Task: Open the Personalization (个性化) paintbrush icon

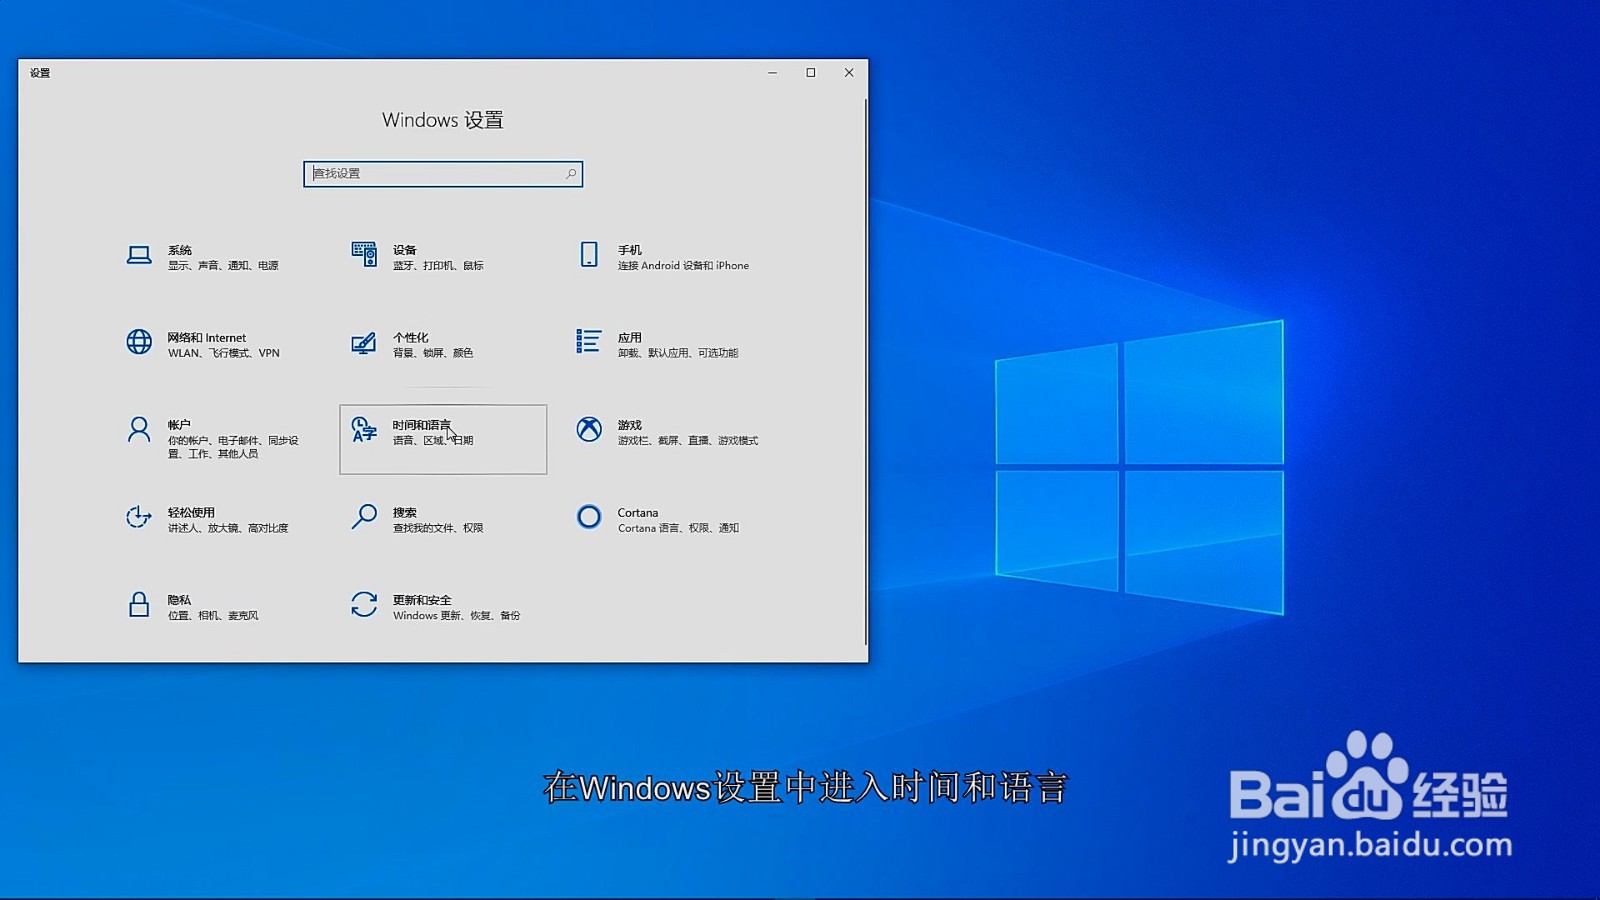Action: pyautogui.click(x=364, y=343)
